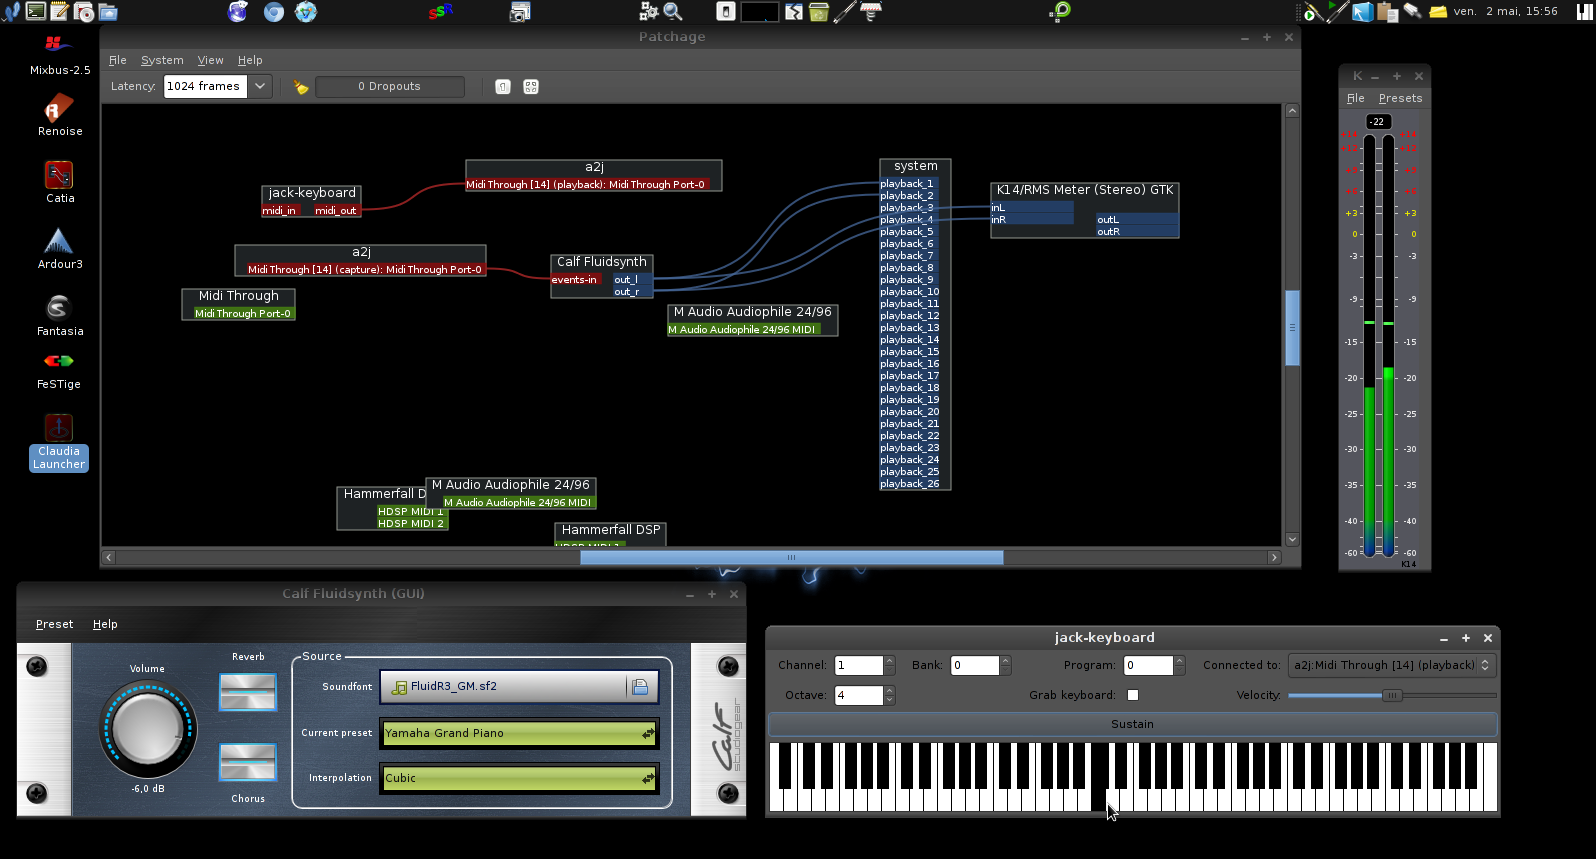Image resolution: width=1596 pixels, height=859 pixels.
Task: Click the zoom to normal size icon
Action: [503, 87]
